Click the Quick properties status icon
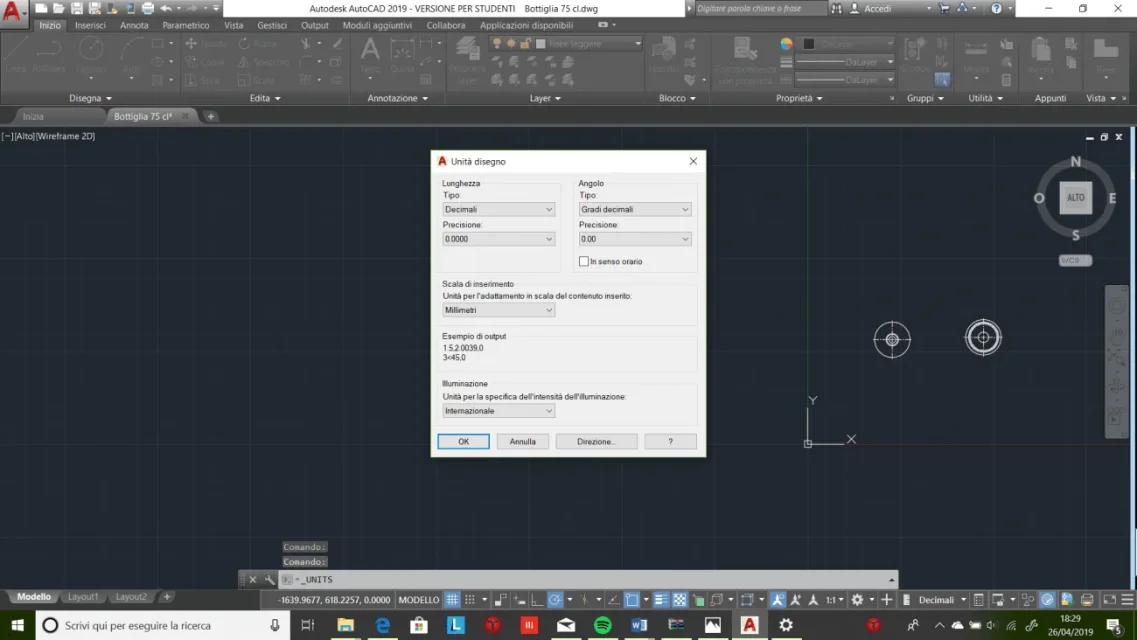1137x640 pixels. point(979,599)
